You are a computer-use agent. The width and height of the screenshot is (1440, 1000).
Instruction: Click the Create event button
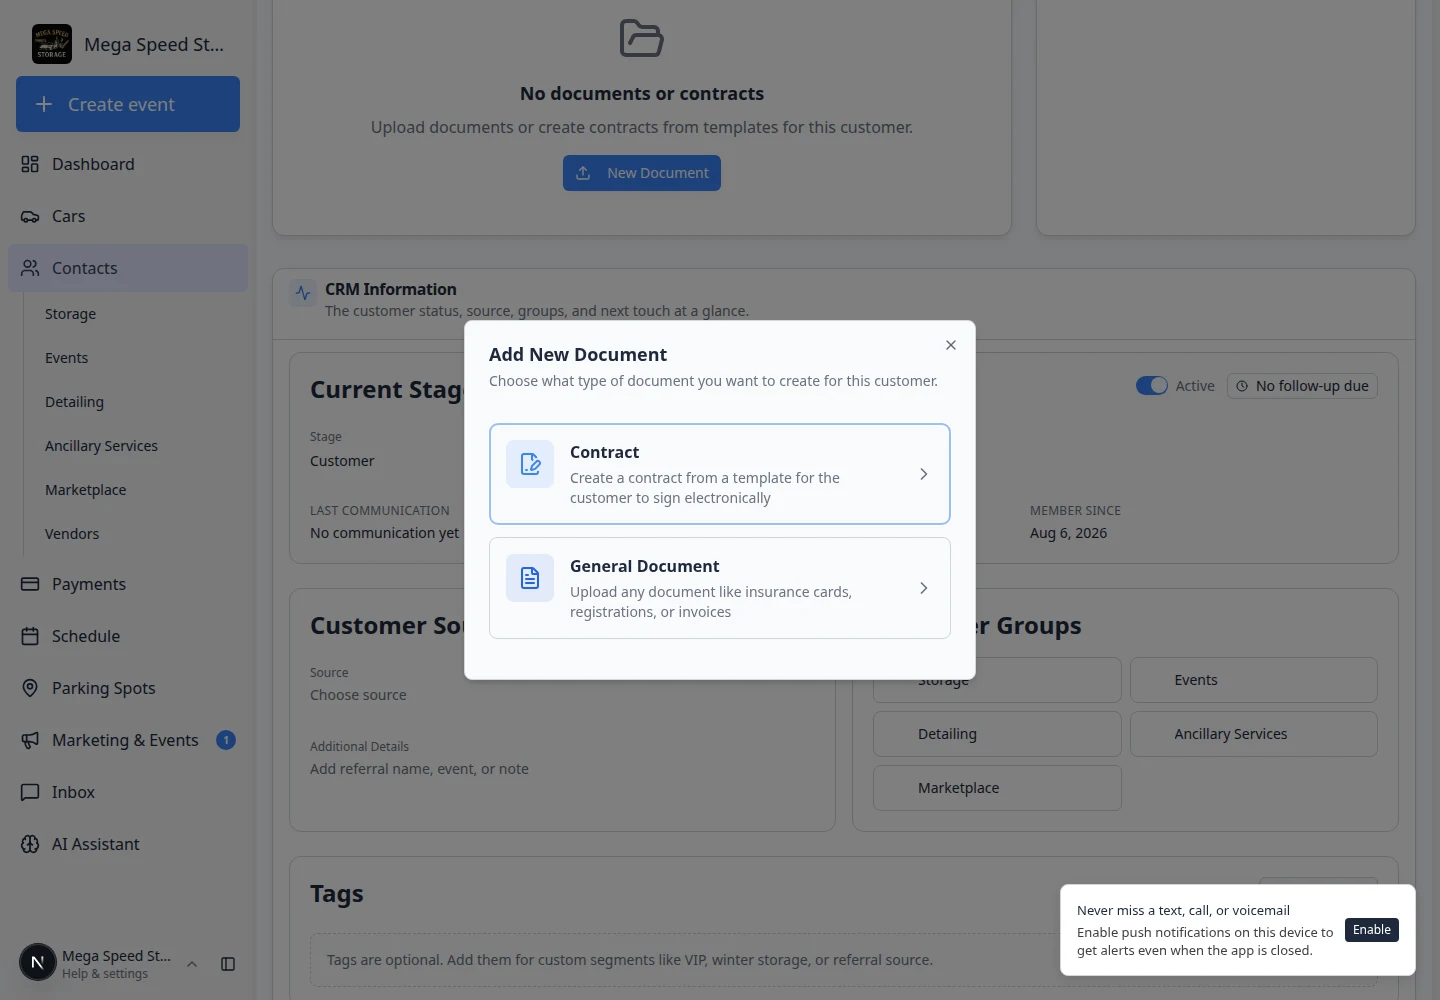128,104
